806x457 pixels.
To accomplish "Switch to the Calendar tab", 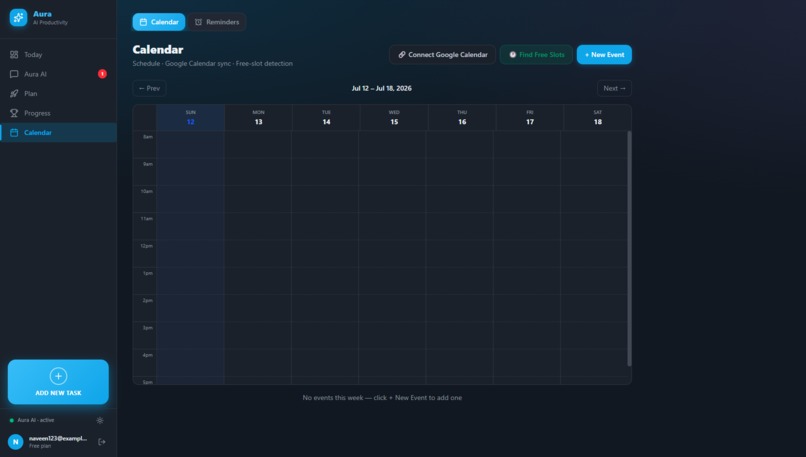I will pos(159,22).
